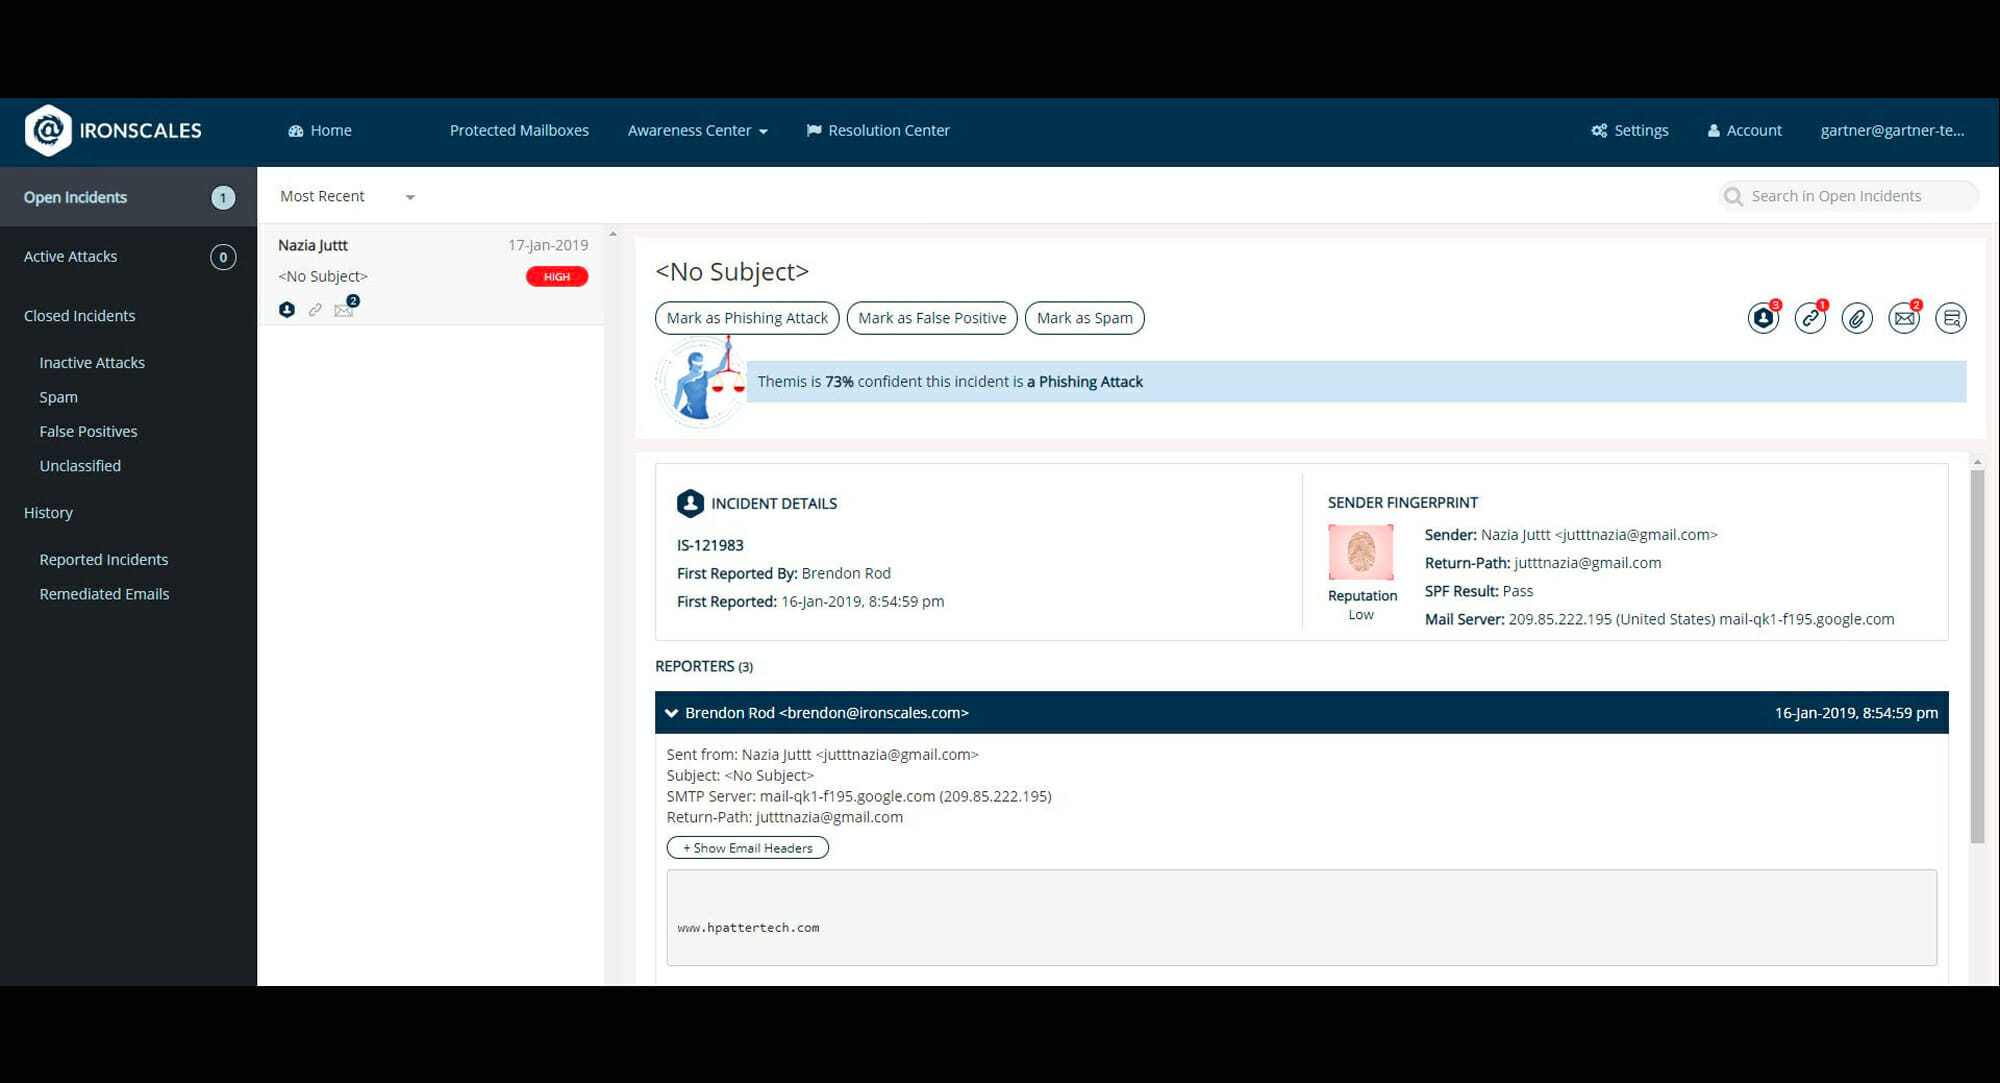
Task: Select Remediated Emails in the sidebar
Action: 104,594
